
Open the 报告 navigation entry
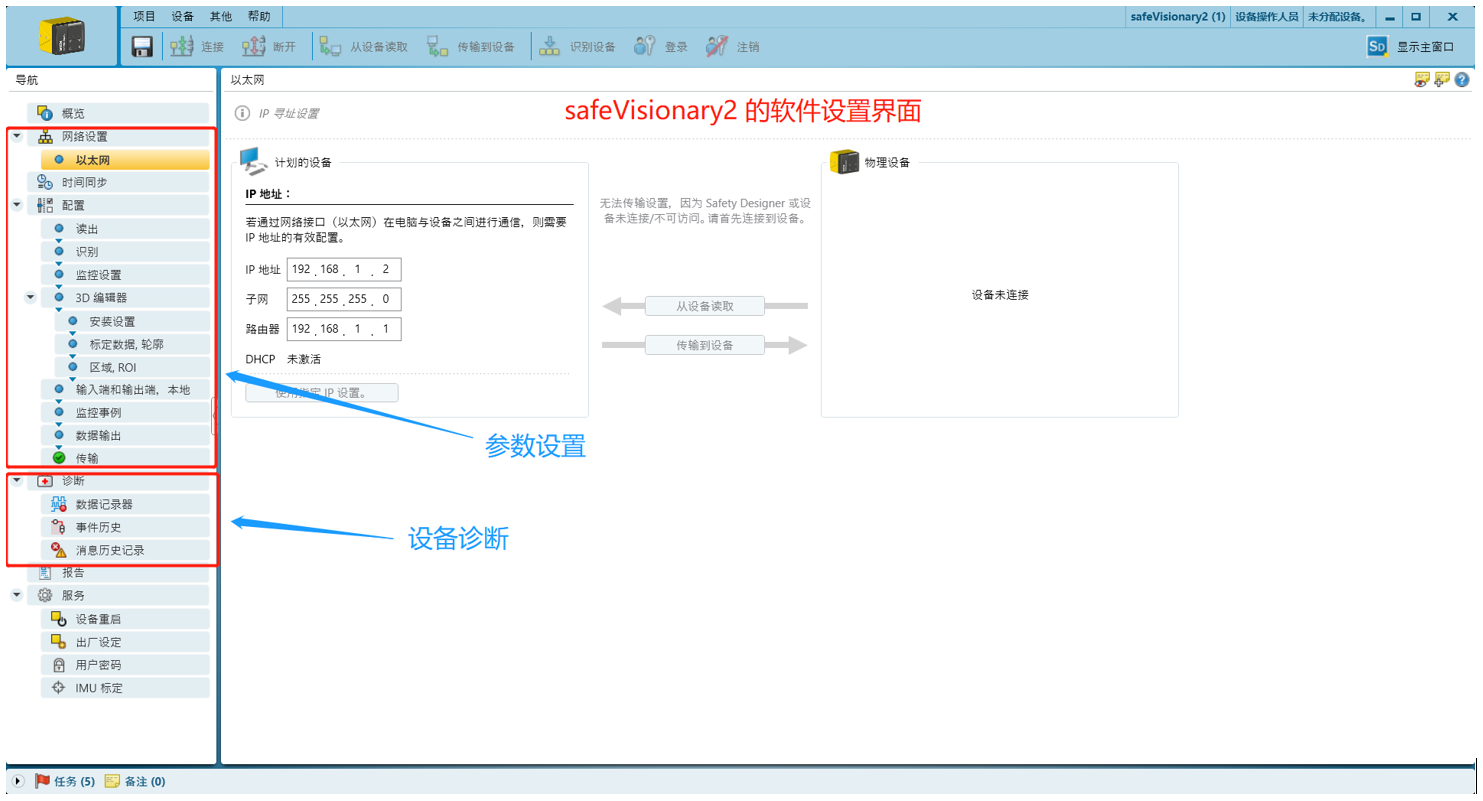pyautogui.click(x=118, y=573)
